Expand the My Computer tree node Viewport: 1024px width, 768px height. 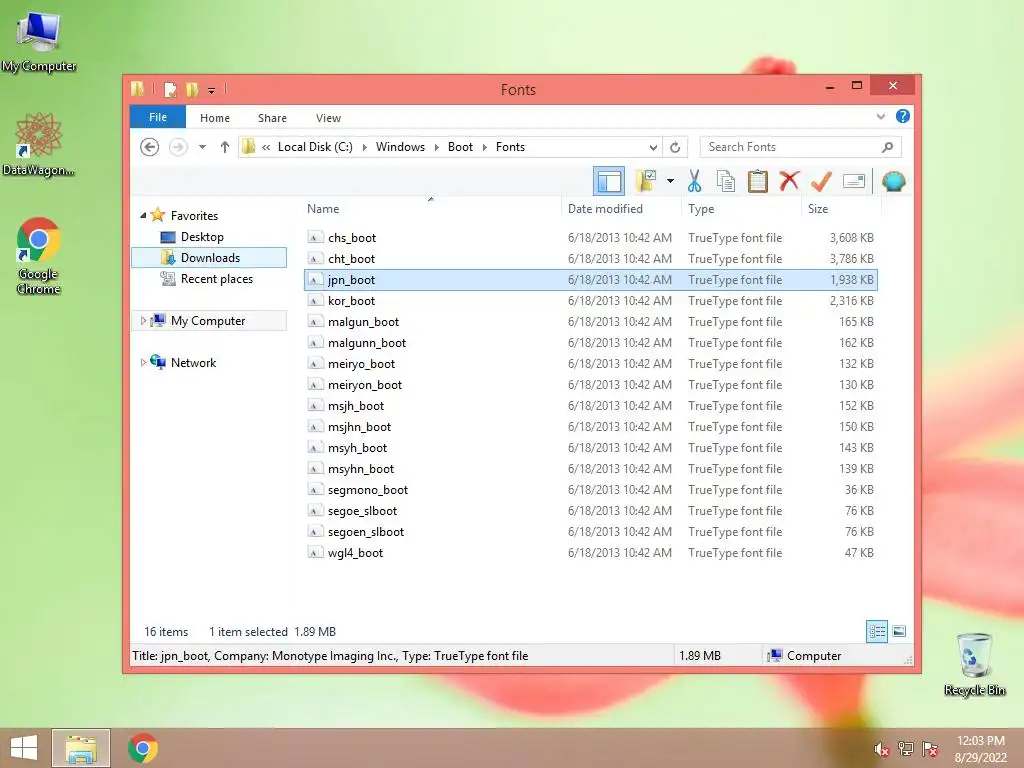point(143,321)
